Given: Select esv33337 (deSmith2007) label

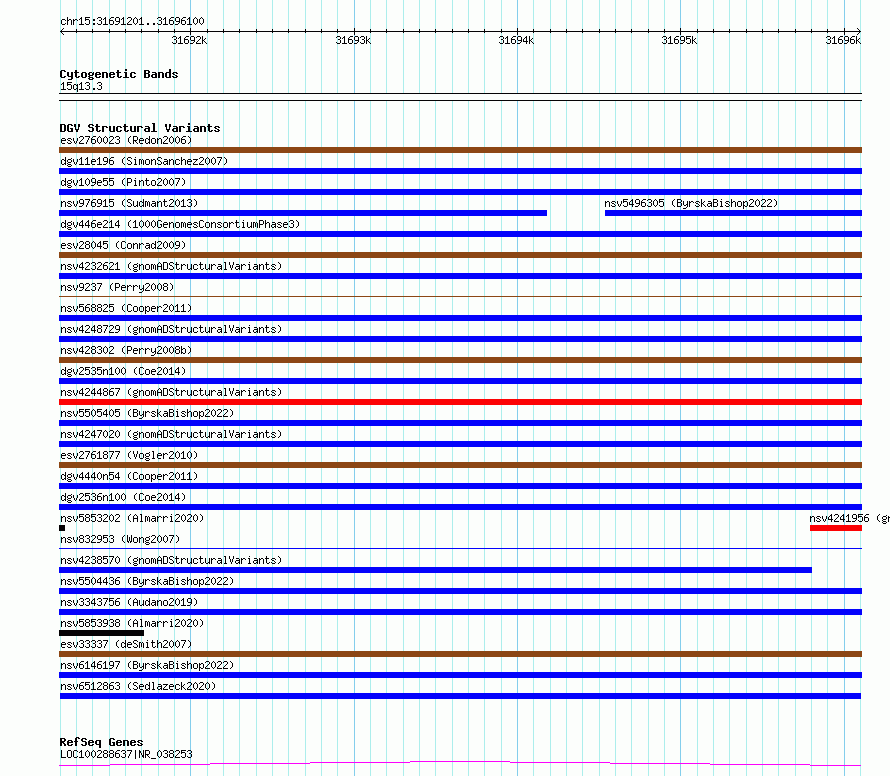Looking at the screenshot, I should click(x=126, y=644).
